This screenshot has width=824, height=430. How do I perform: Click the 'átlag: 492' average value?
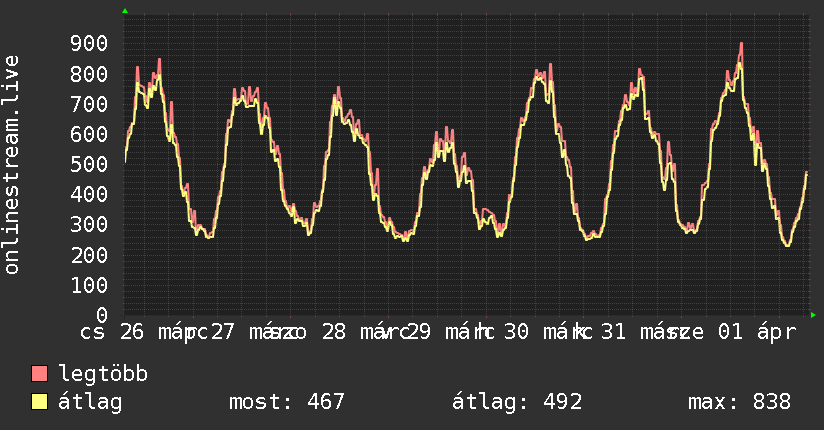click(517, 402)
